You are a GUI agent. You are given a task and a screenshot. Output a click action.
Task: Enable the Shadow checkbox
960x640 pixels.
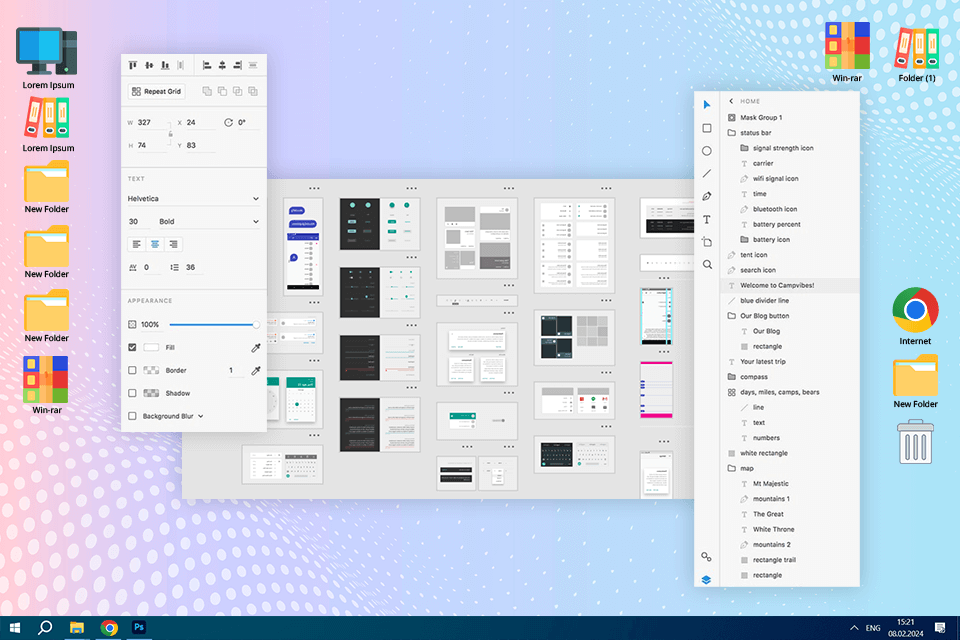(132, 393)
